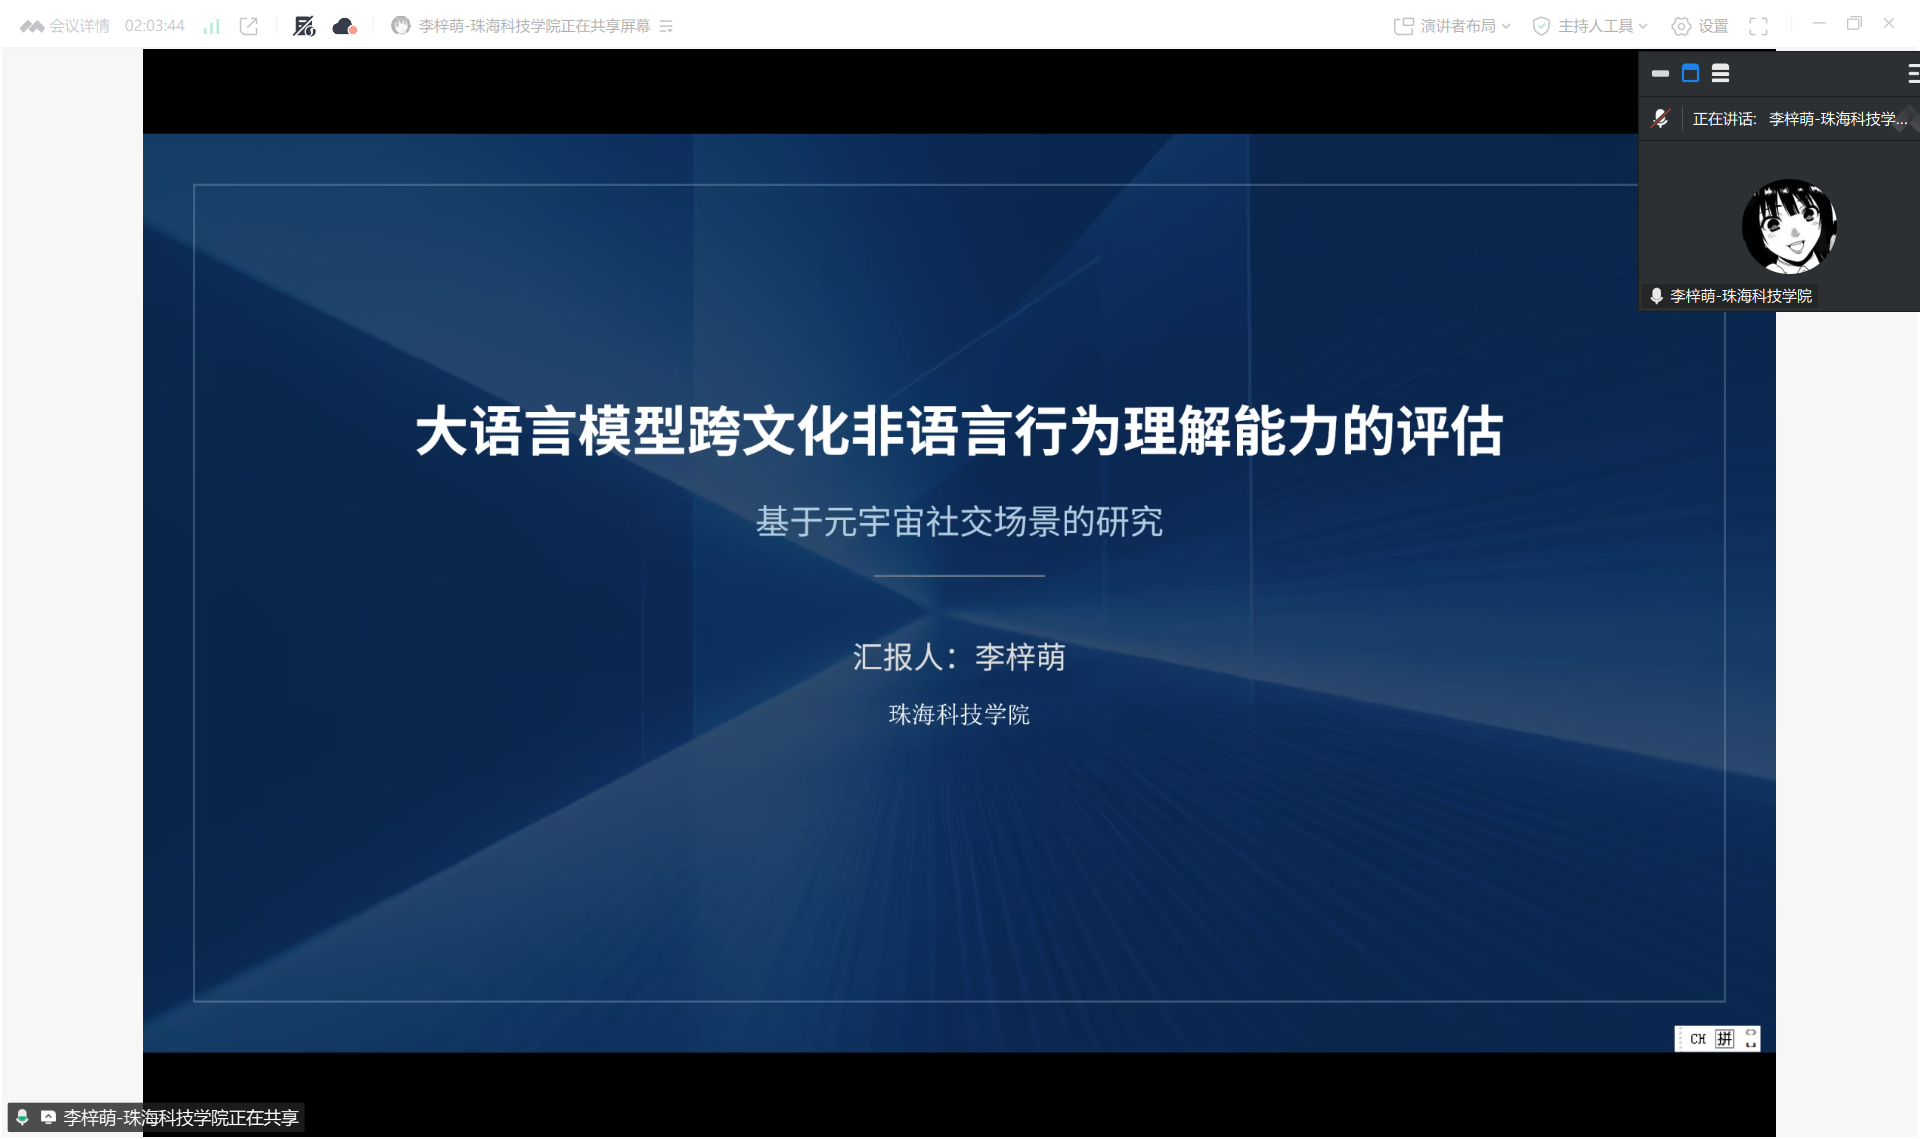Switch video panel to stacked list view
The width and height of the screenshot is (1920, 1139).
[1720, 73]
